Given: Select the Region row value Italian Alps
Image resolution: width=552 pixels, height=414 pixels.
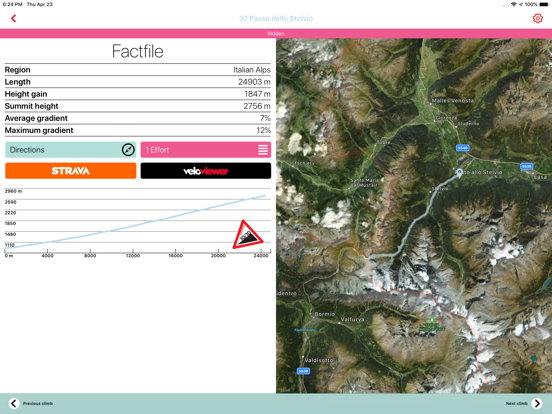Looking at the screenshot, I should click(252, 70).
